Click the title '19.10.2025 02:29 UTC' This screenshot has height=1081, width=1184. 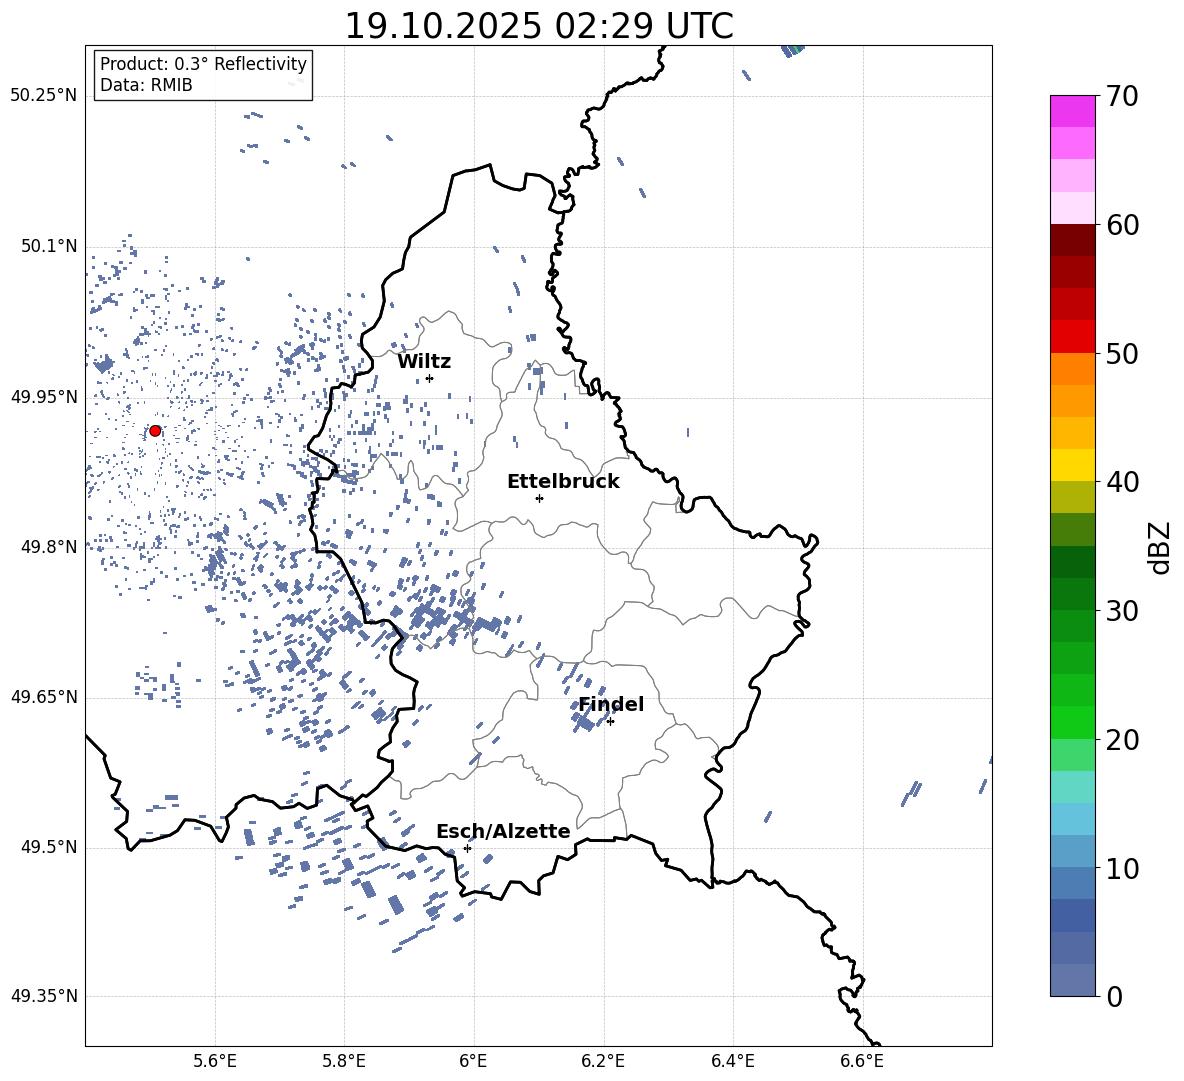click(x=539, y=26)
